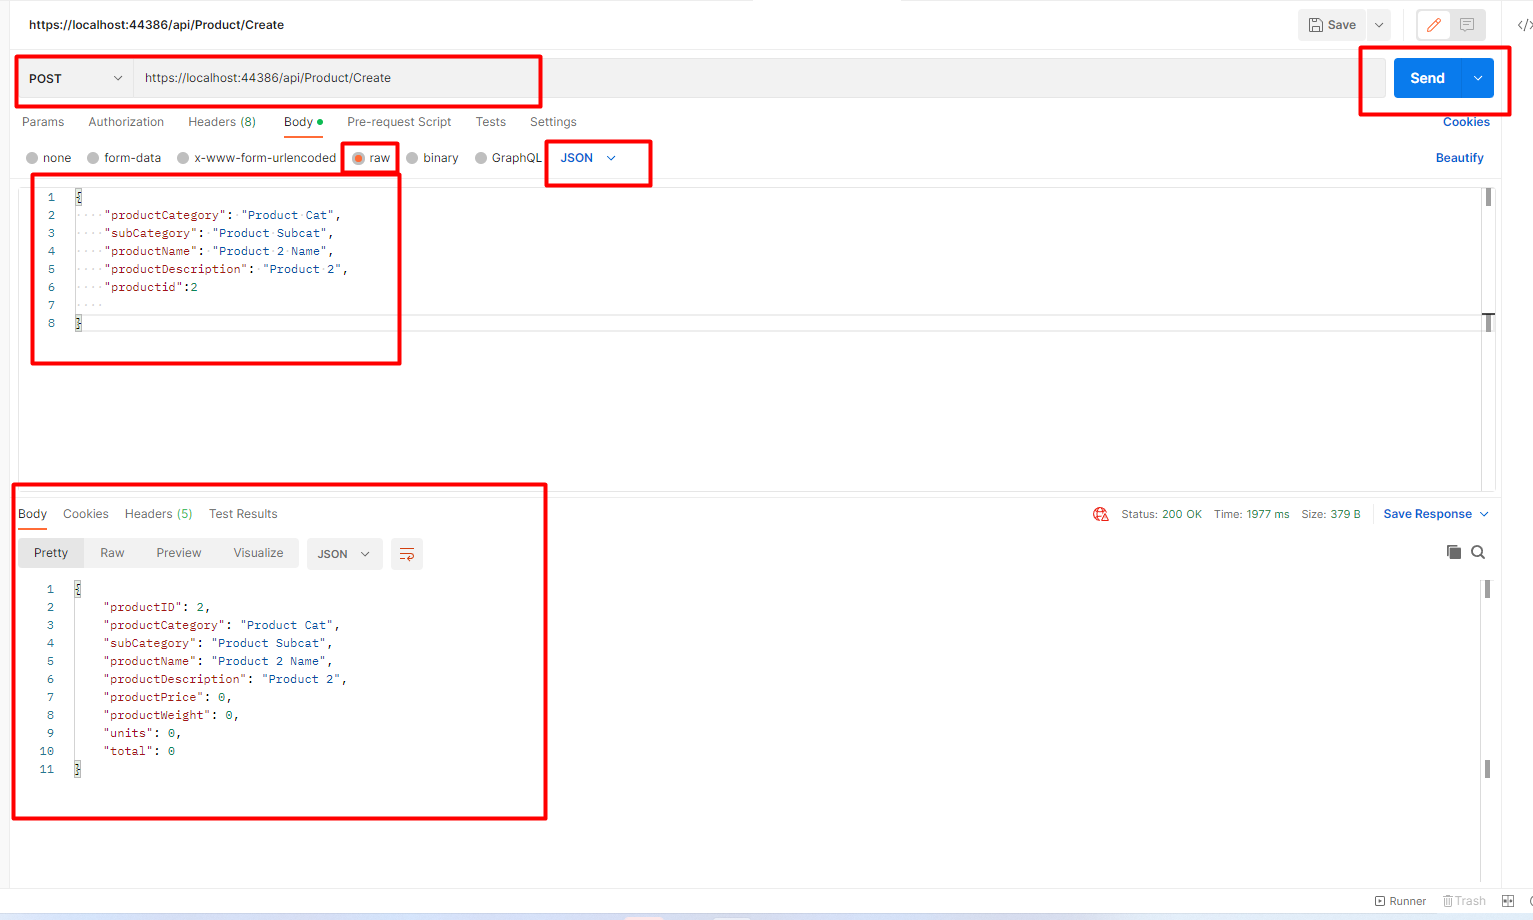This screenshot has width=1533, height=920.
Task: Open the response Body tab
Action: 33,514
